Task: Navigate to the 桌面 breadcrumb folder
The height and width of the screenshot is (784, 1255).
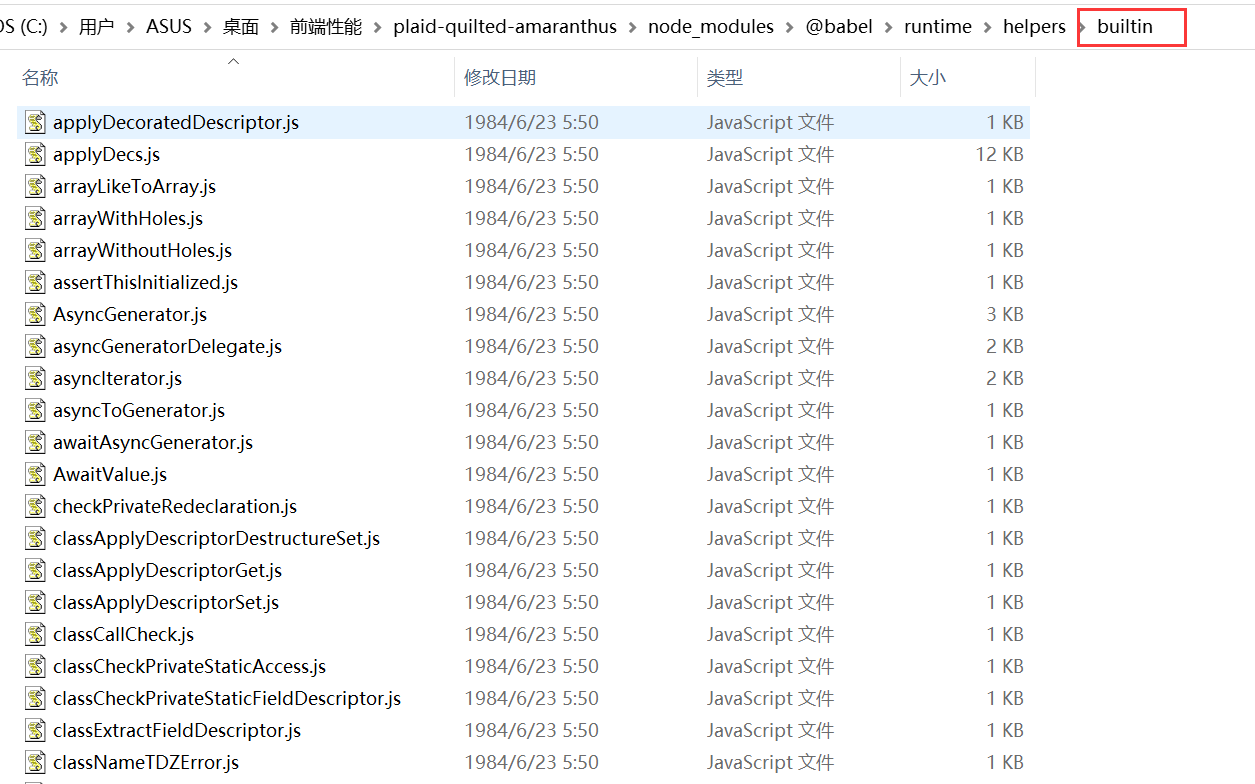Action: [241, 27]
